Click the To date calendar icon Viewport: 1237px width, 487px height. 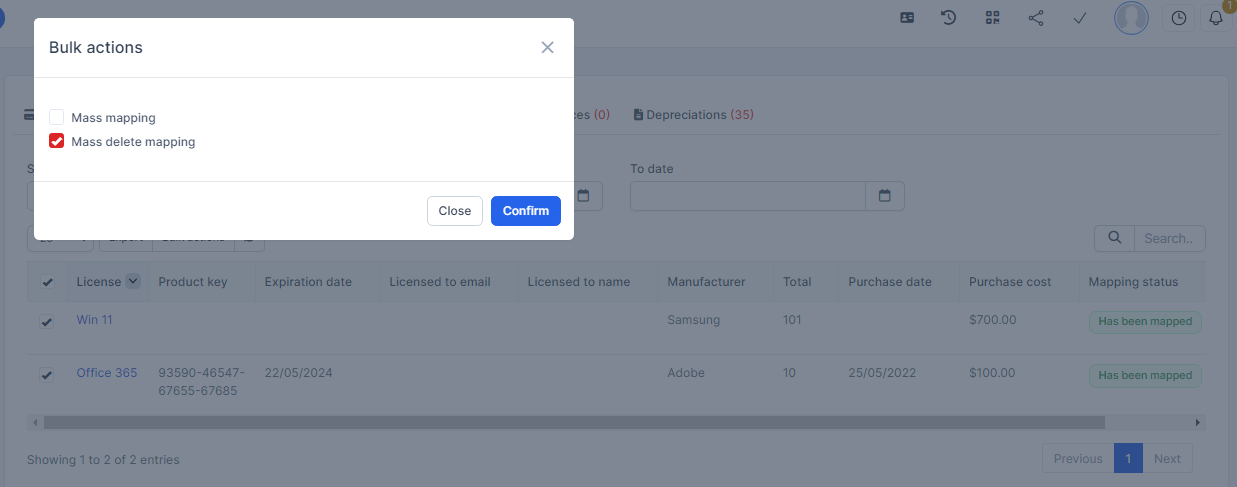[885, 196]
